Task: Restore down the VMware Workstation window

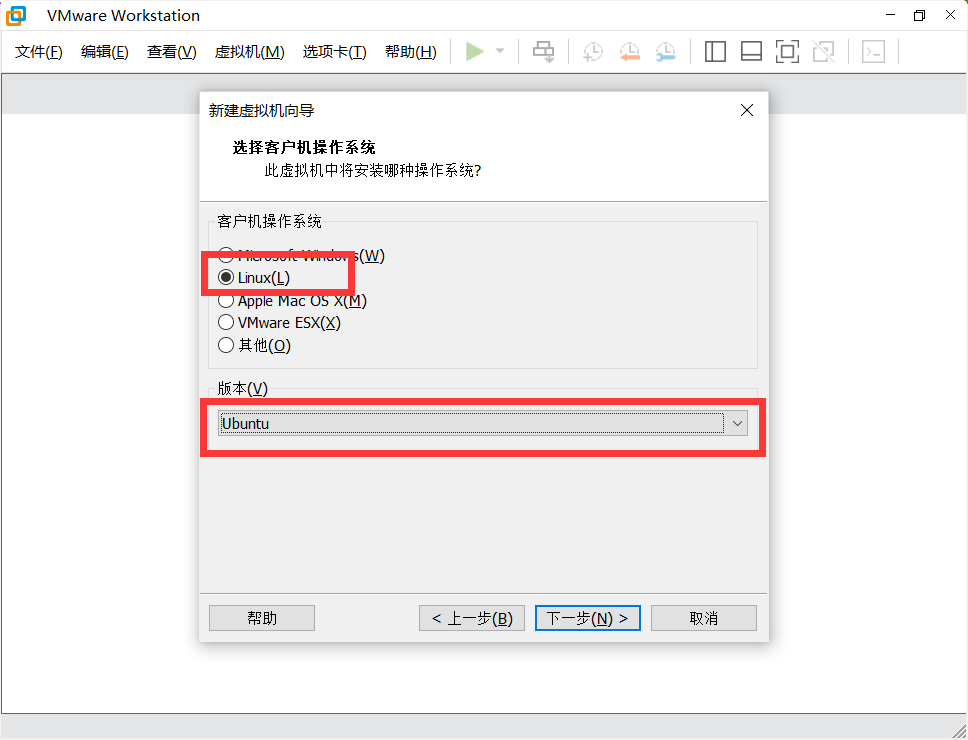Action: tap(920, 15)
